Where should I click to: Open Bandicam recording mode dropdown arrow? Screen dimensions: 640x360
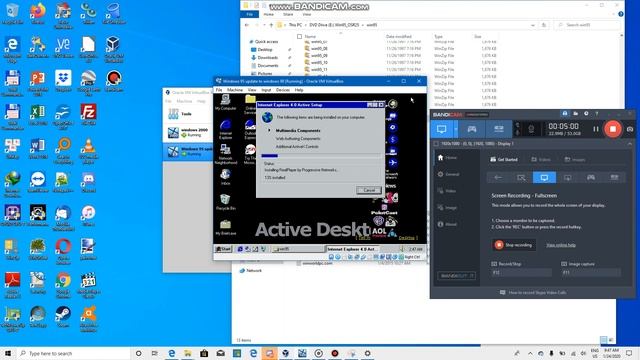455,129
